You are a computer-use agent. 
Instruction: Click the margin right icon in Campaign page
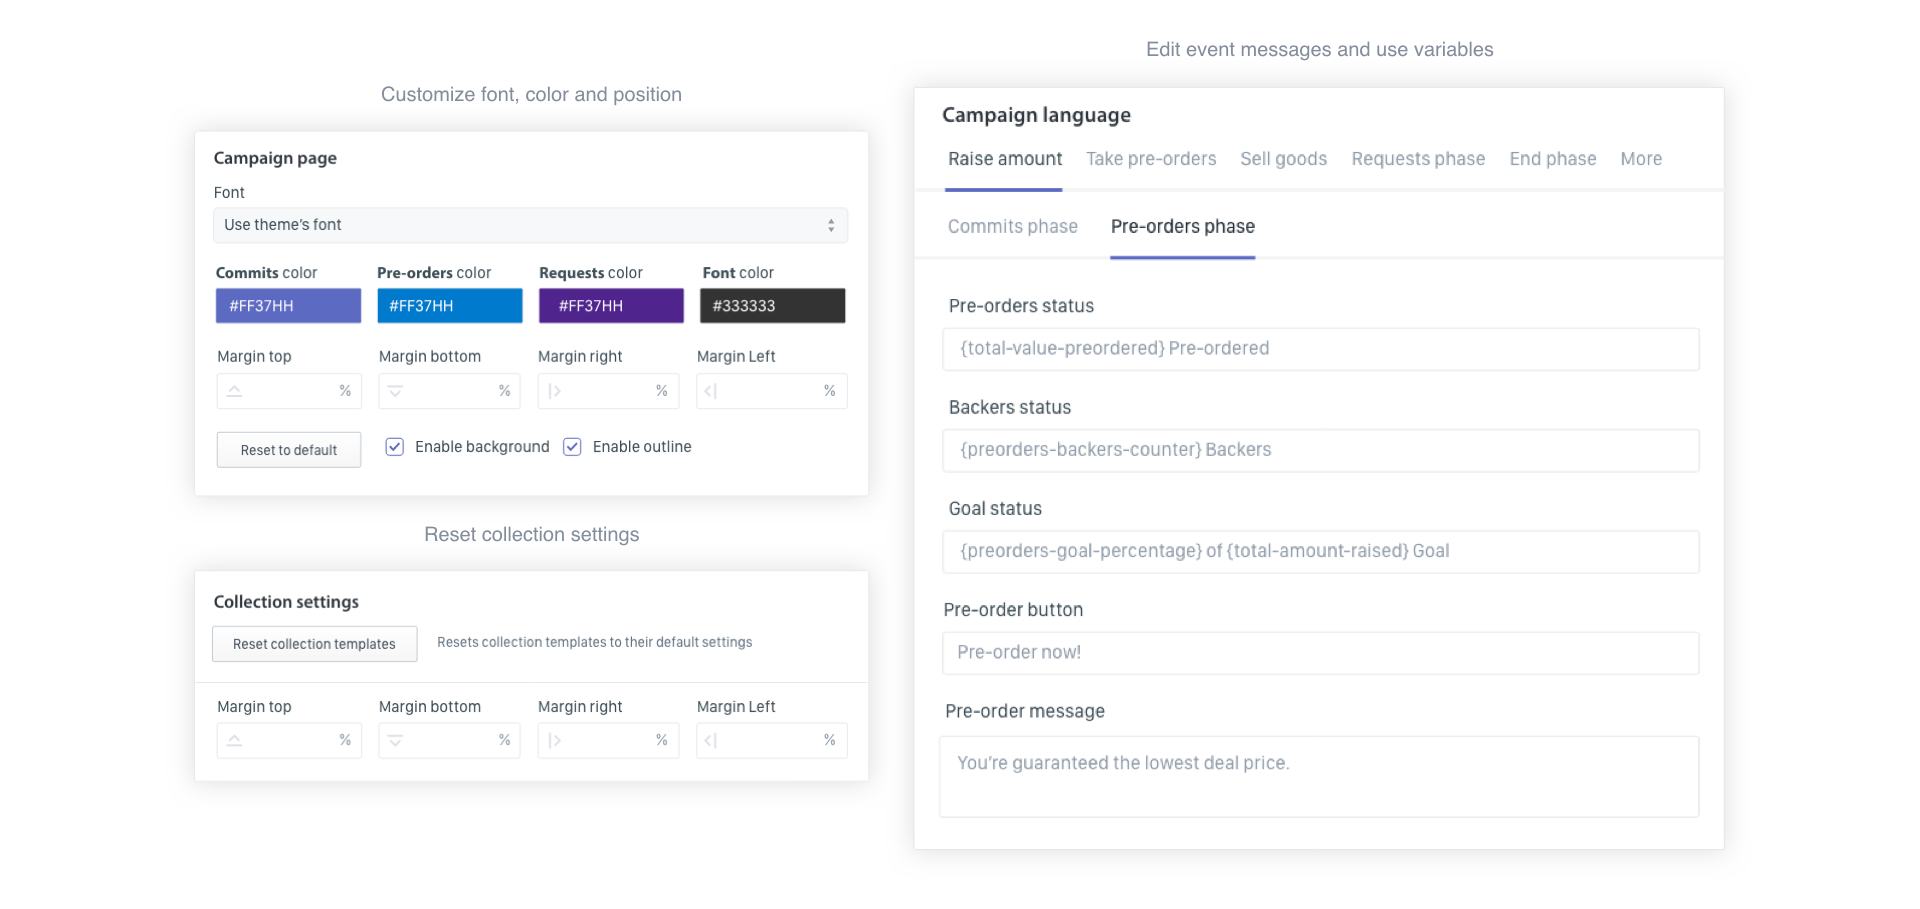click(555, 391)
